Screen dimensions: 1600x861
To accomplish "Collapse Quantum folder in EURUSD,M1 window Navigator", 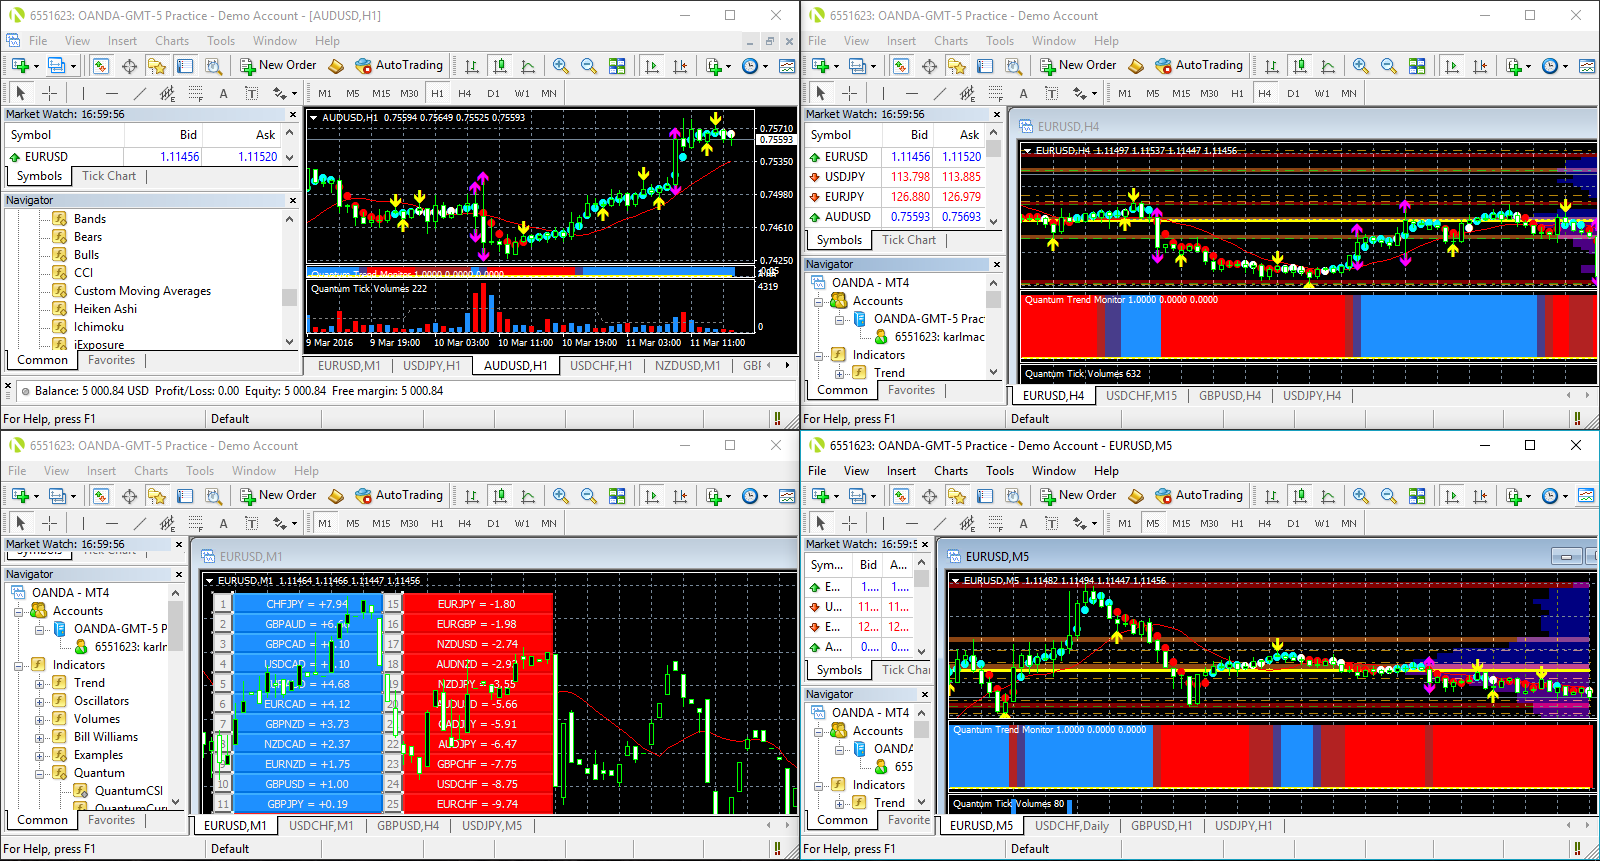I will (x=40, y=773).
